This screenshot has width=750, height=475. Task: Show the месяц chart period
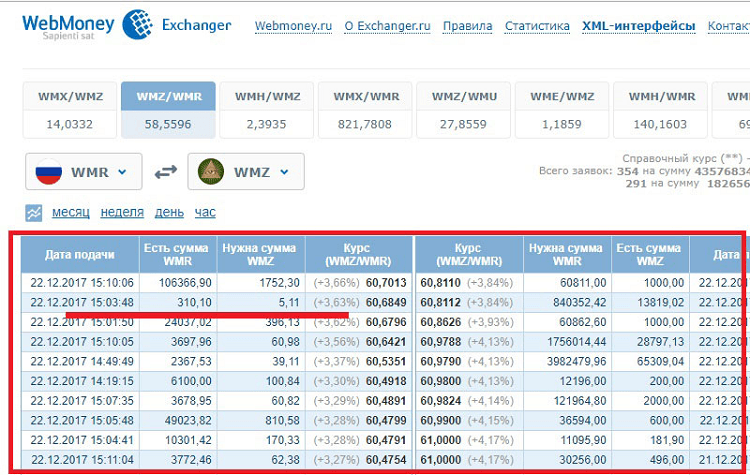(71, 212)
